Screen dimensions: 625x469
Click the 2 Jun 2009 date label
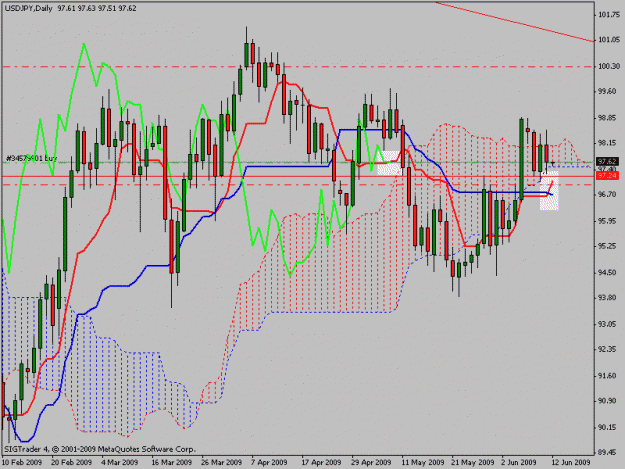click(519, 463)
